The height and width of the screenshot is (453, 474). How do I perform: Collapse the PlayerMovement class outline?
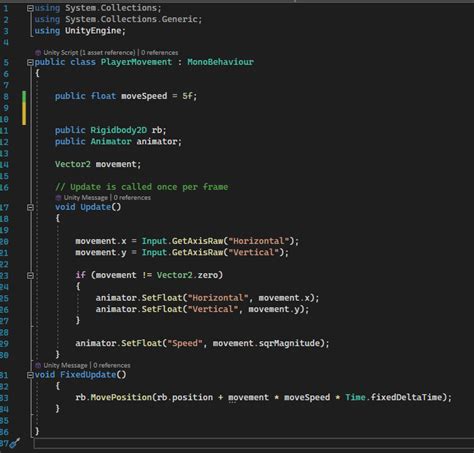click(x=30, y=62)
